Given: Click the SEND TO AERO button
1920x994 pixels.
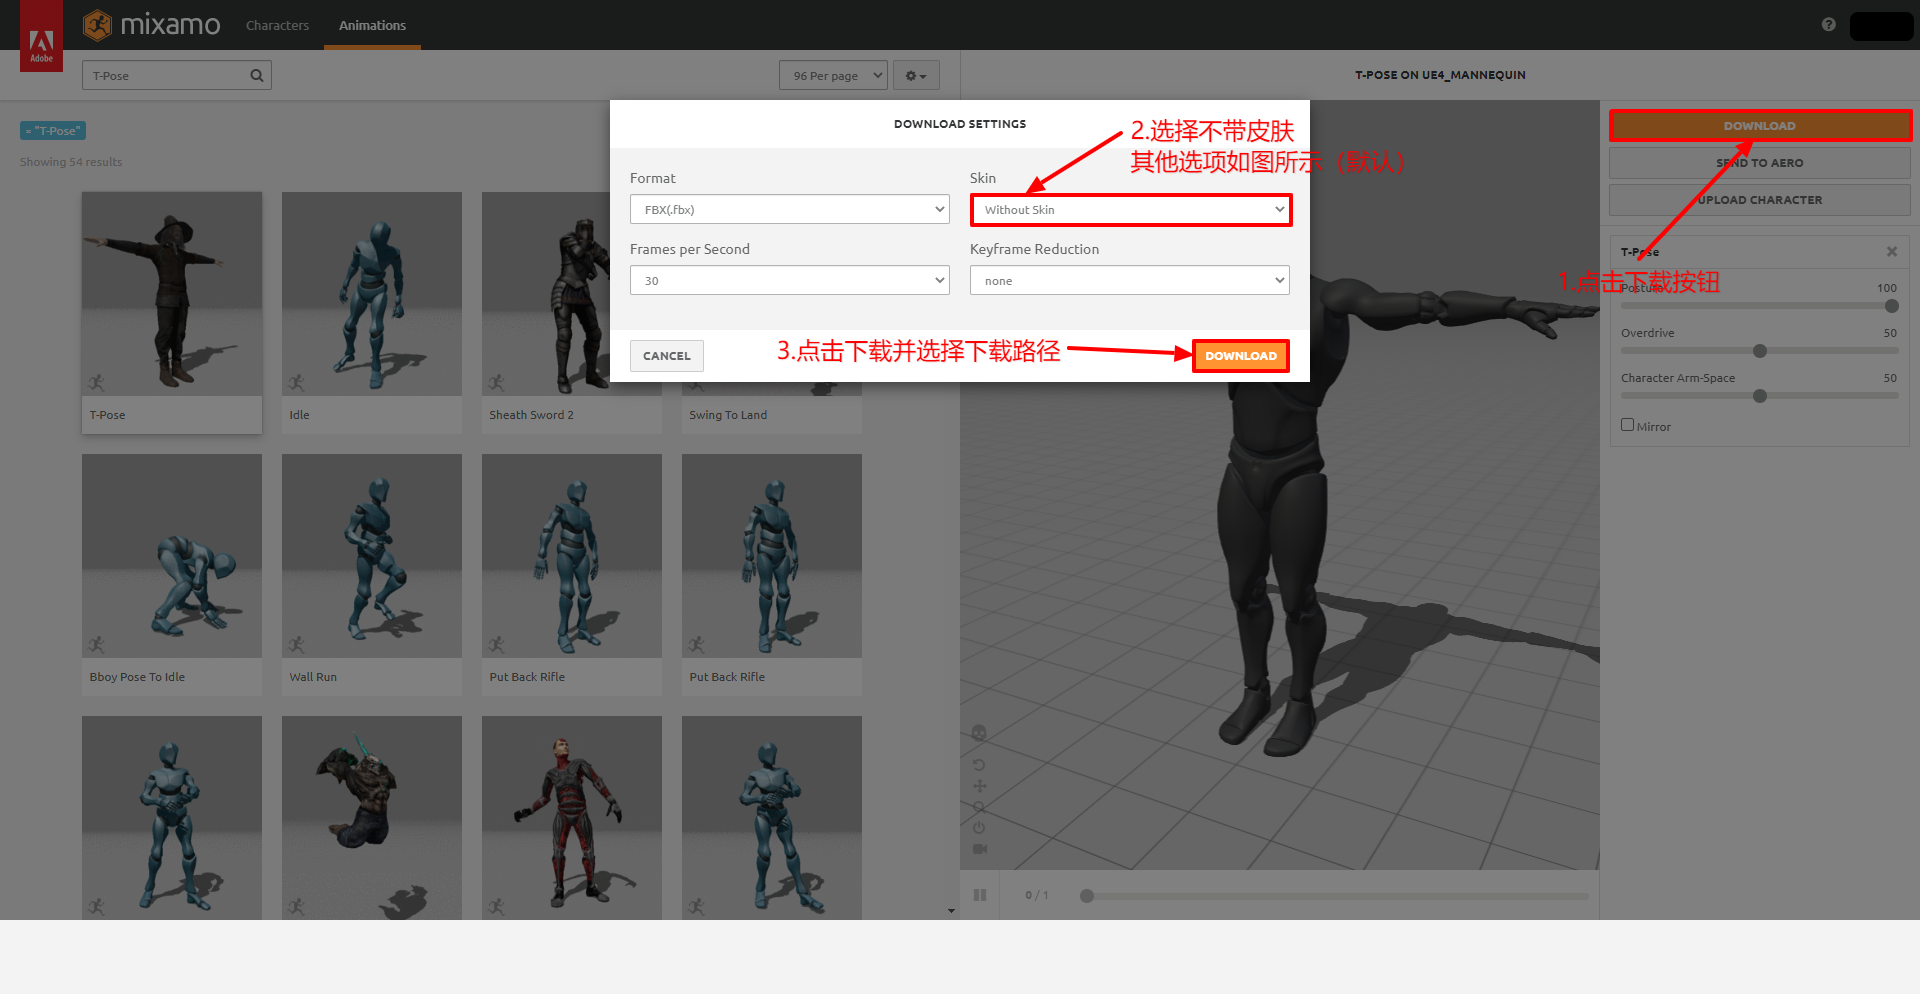Looking at the screenshot, I should [x=1760, y=162].
